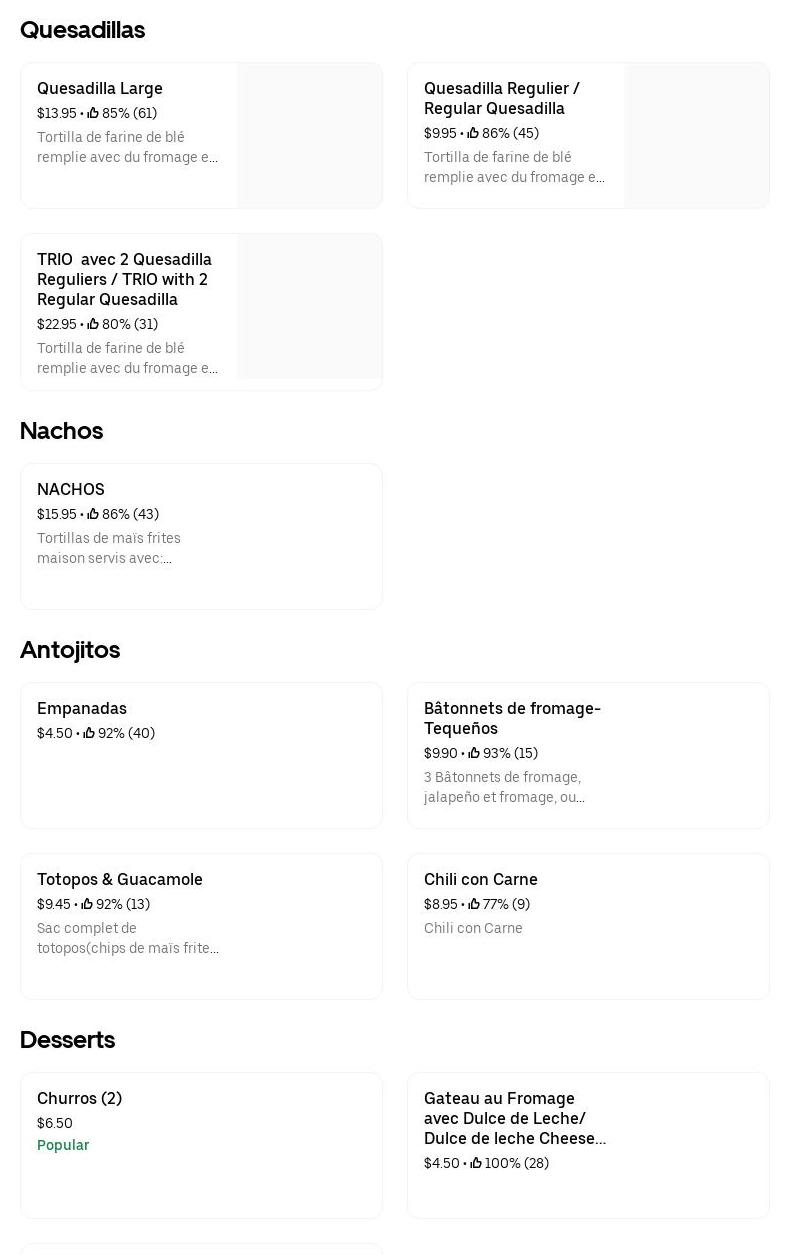Open the Quesadilla Large image thumbnail
804x1255 pixels.
click(x=309, y=136)
